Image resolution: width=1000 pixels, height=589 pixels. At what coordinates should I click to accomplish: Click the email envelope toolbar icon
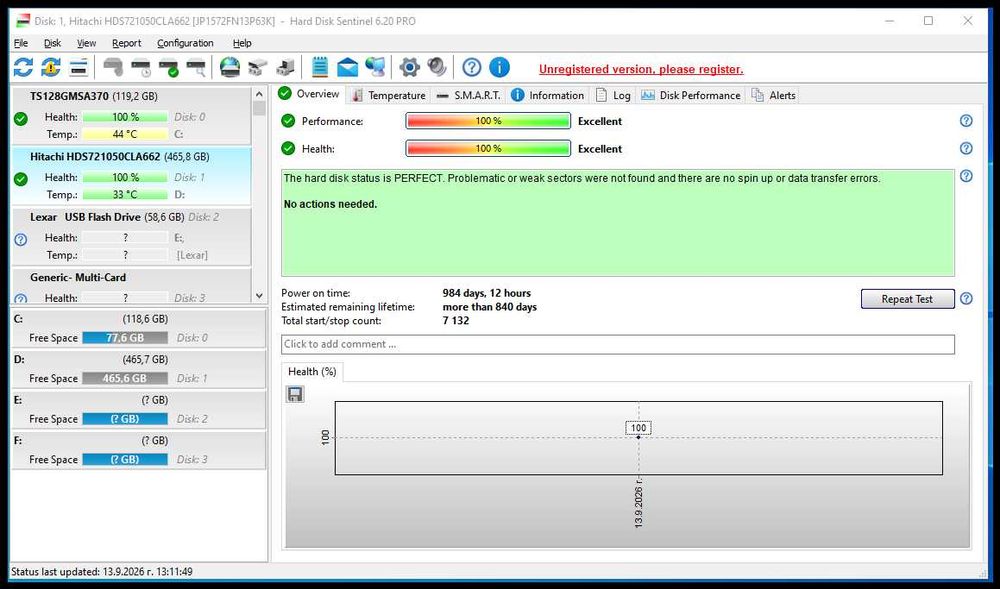[348, 67]
